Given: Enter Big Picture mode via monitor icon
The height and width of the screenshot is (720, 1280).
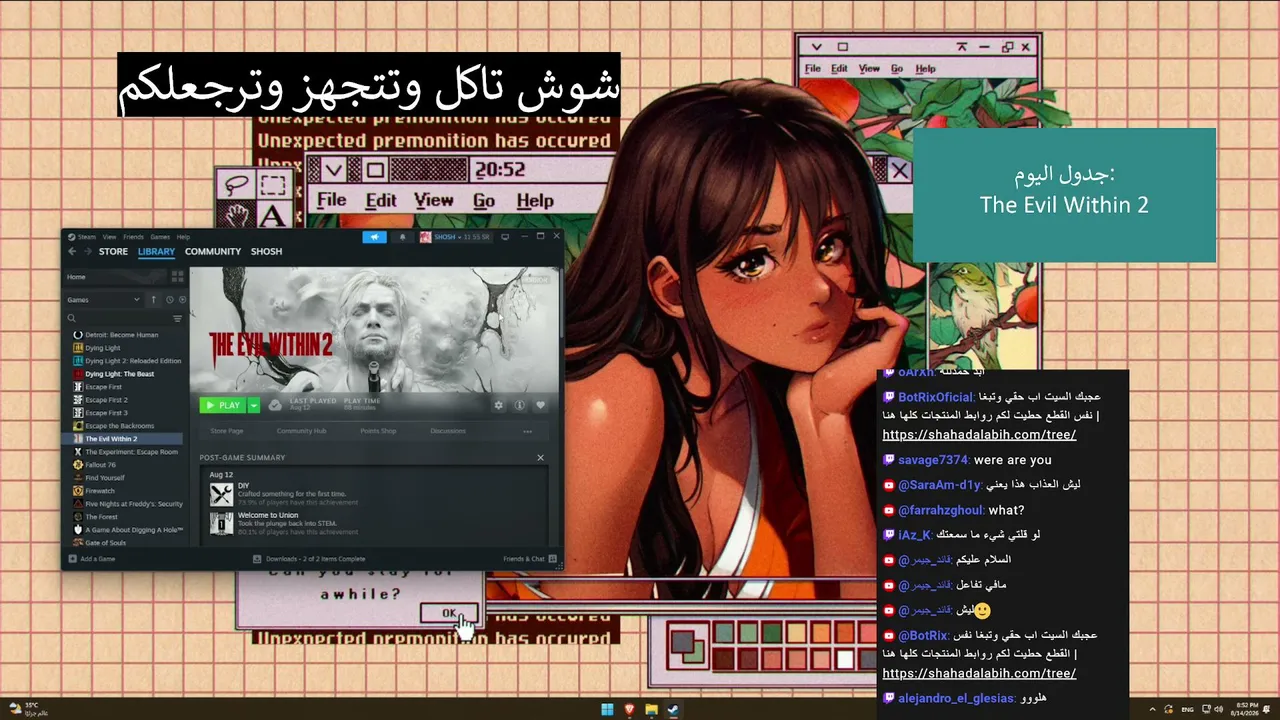Looking at the screenshot, I should (505, 237).
